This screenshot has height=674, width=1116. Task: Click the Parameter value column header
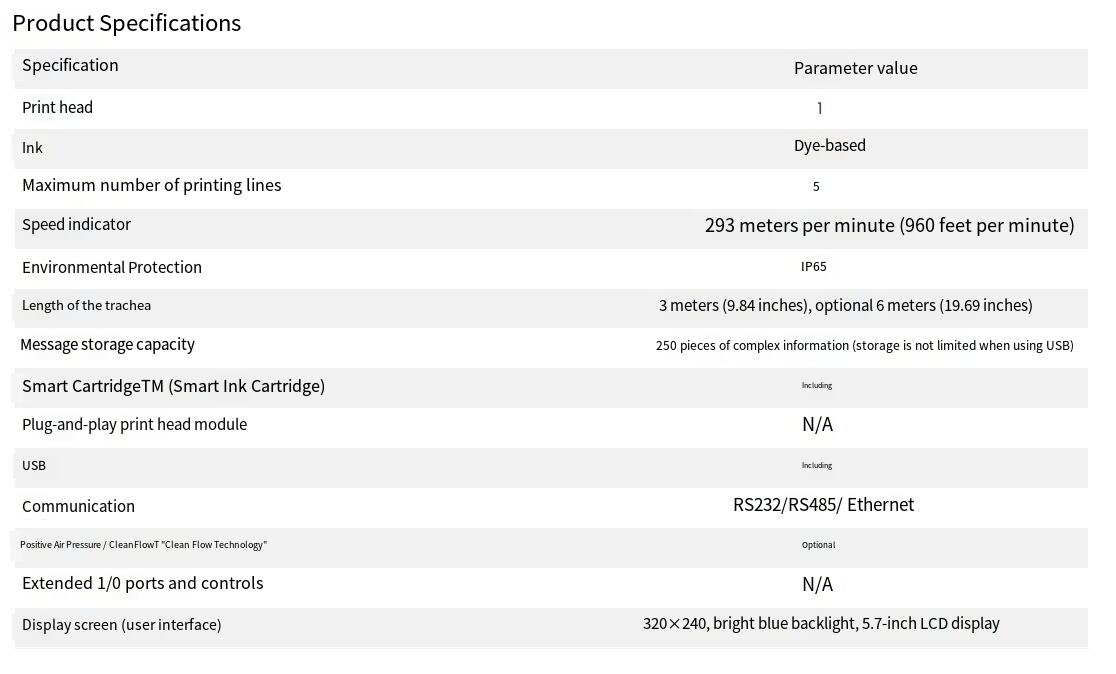click(855, 68)
